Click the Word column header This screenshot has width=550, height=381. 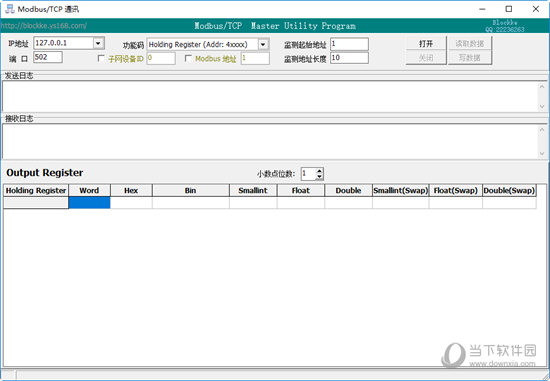[x=89, y=190]
